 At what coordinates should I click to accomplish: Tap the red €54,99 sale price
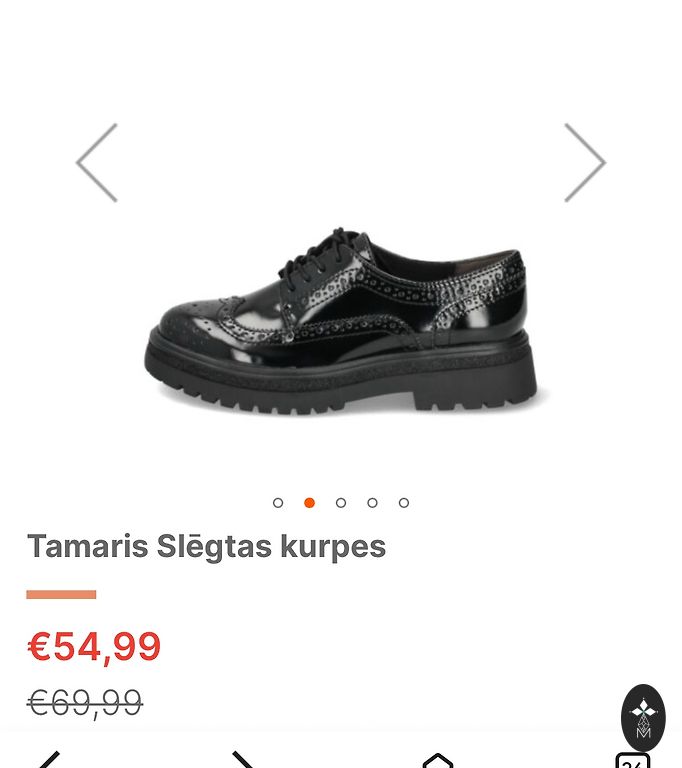pos(94,647)
